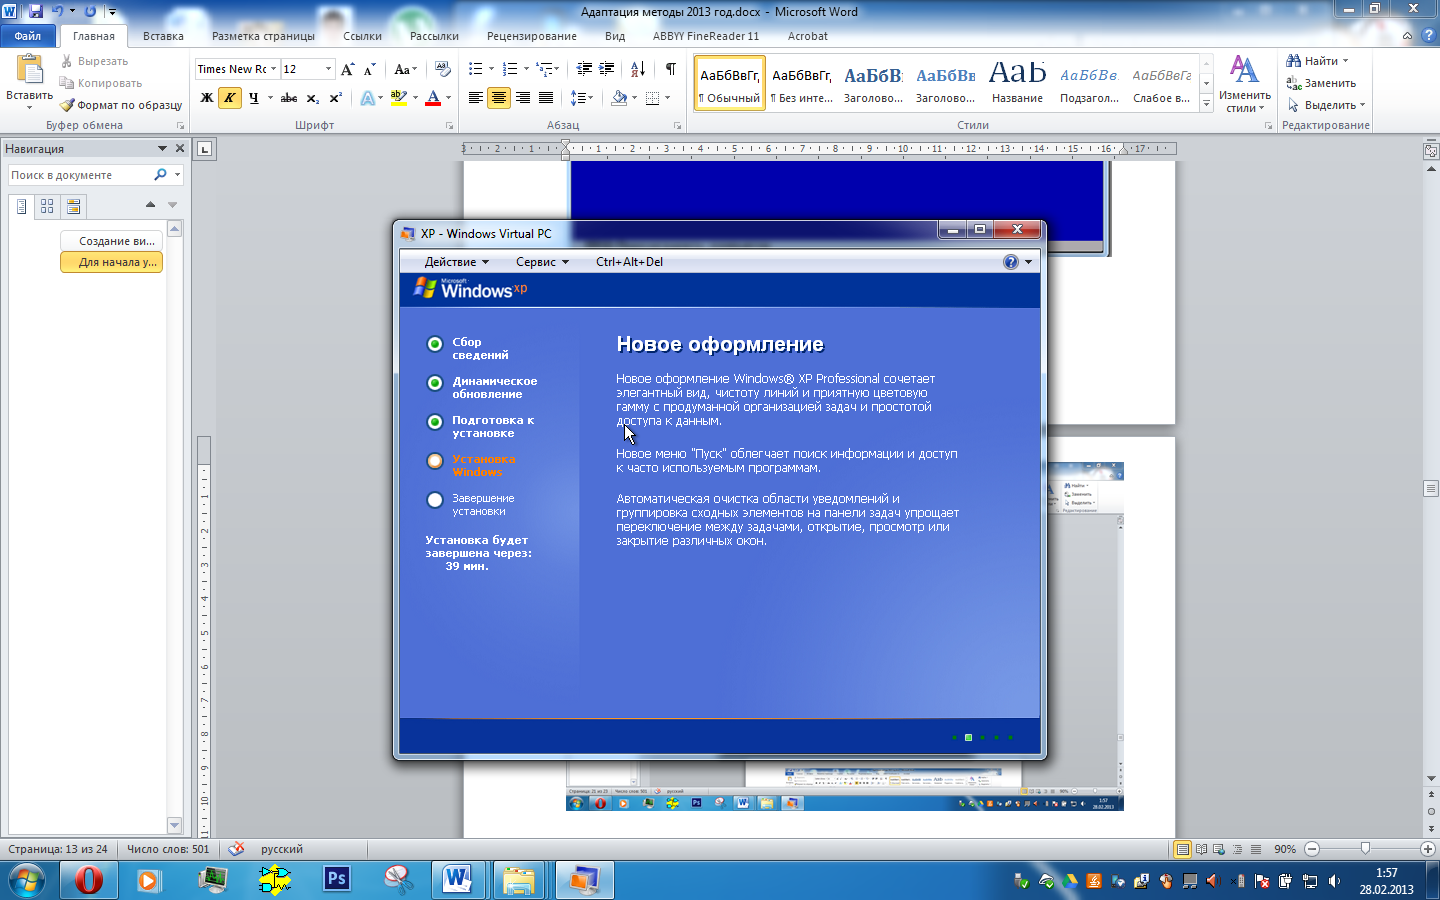Toggle superscript formatting
The width and height of the screenshot is (1440, 900).
pos(335,98)
